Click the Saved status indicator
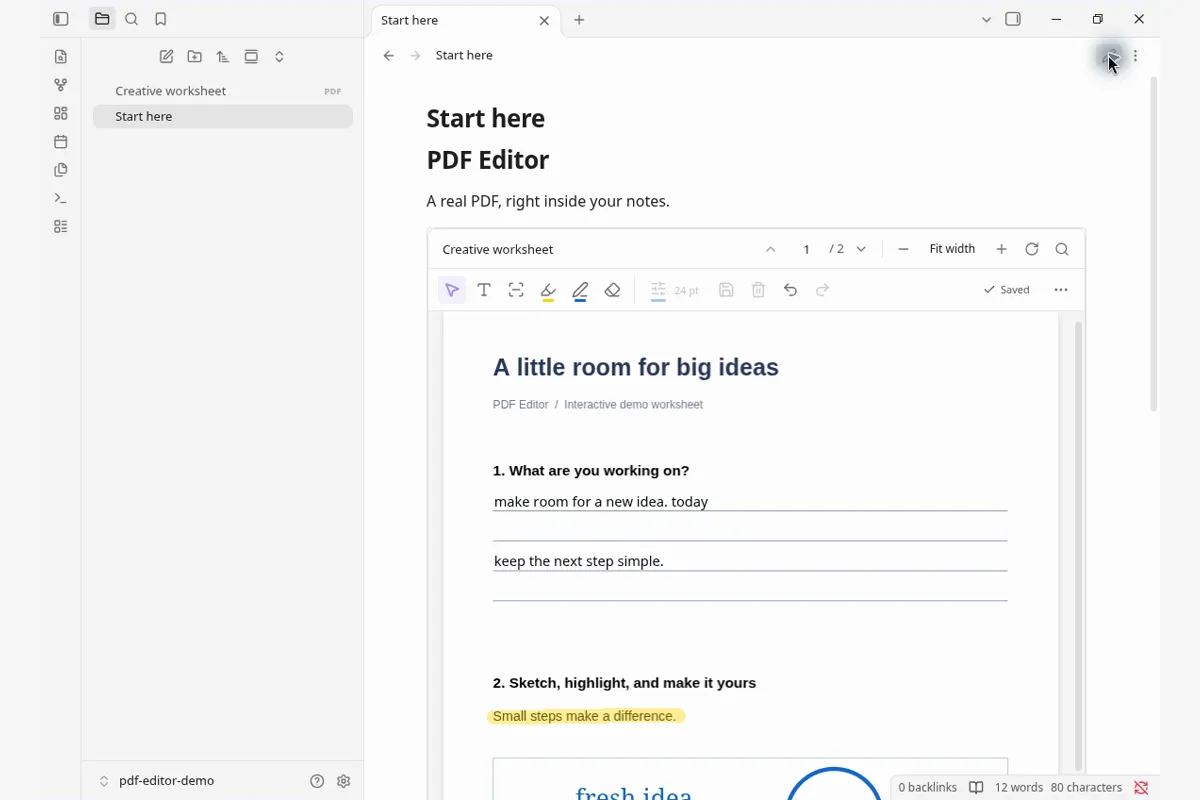1200x800 pixels. click(1006, 290)
